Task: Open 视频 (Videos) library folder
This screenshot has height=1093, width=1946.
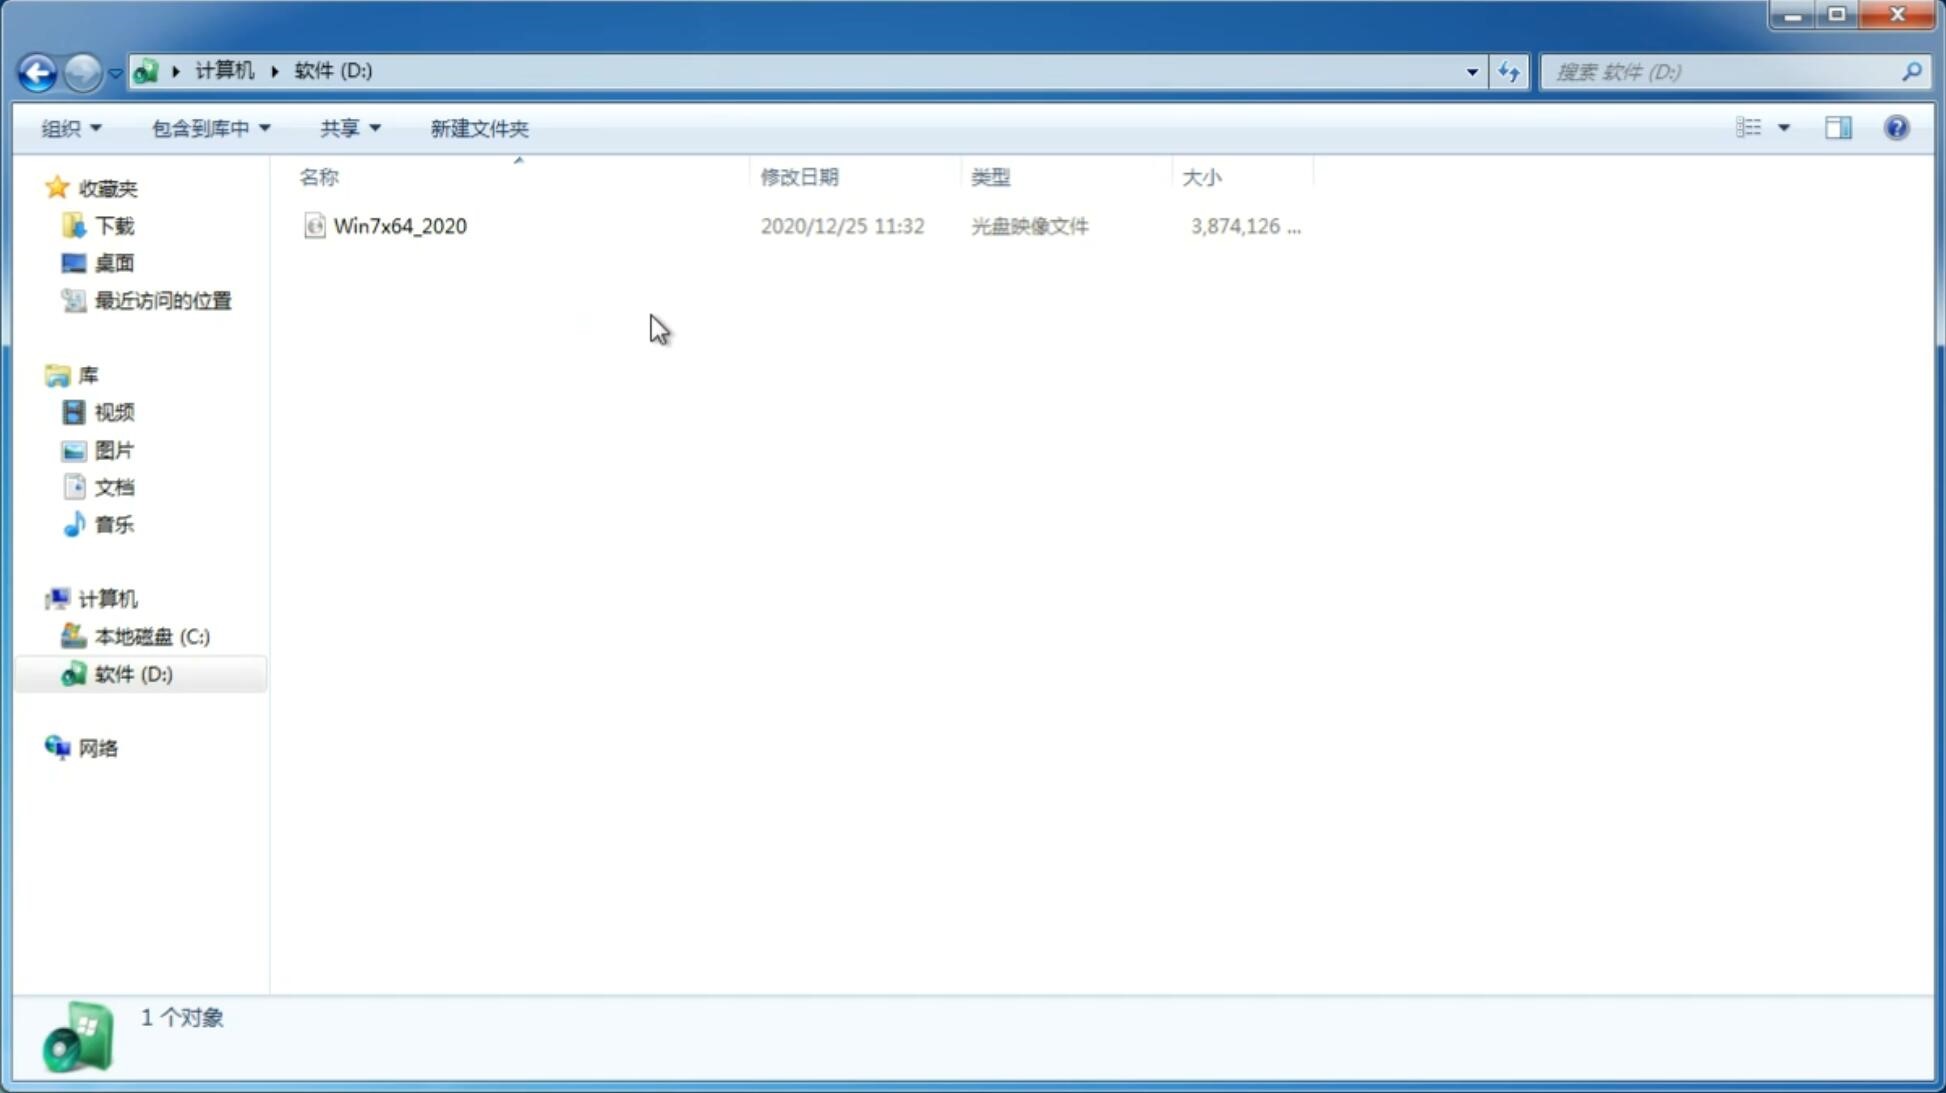Action: pyautogui.click(x=114, y=412)
